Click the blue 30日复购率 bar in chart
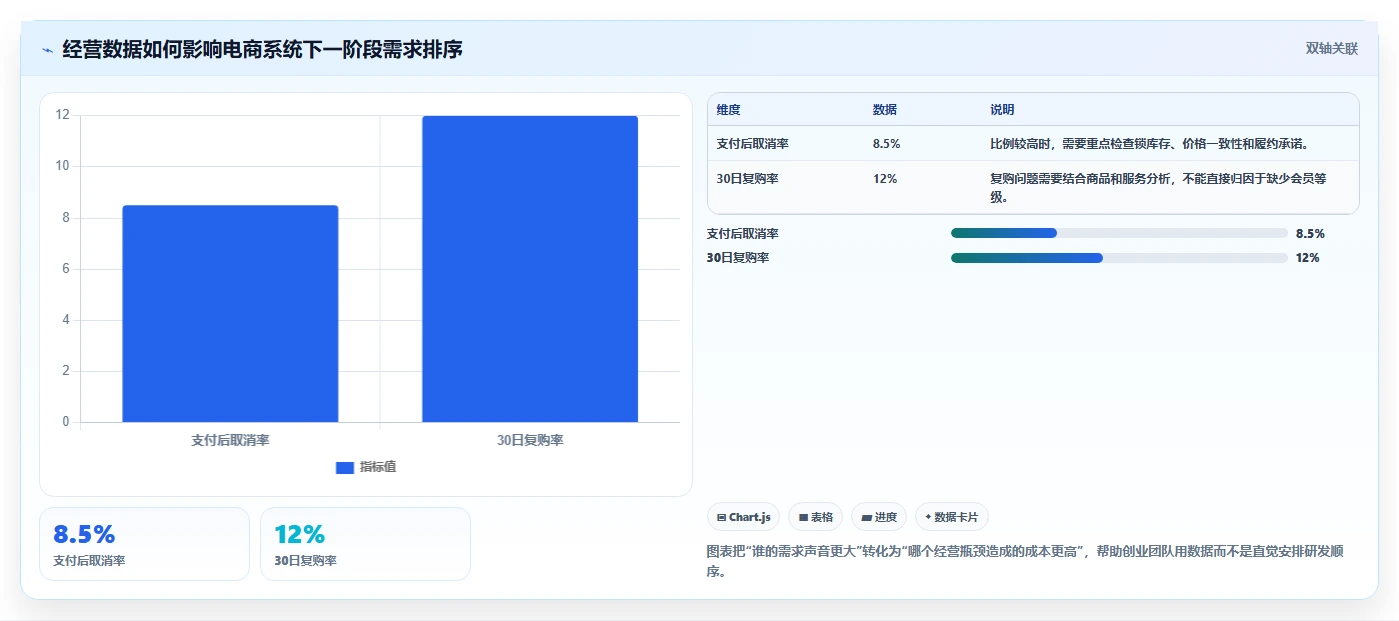The height and width of the screenshot is (621, 1399). (x=530, y=269)
